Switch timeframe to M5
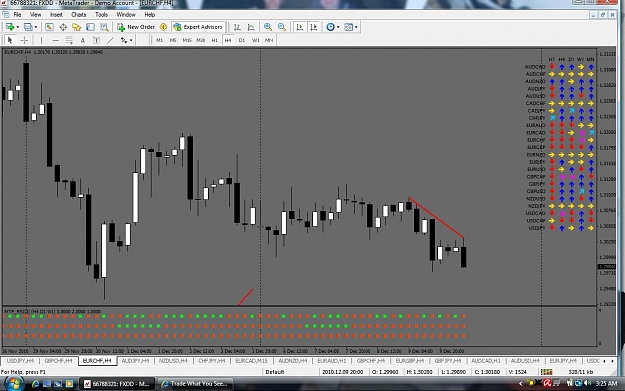This screenshot has width=625, height=391. [173, 40]
